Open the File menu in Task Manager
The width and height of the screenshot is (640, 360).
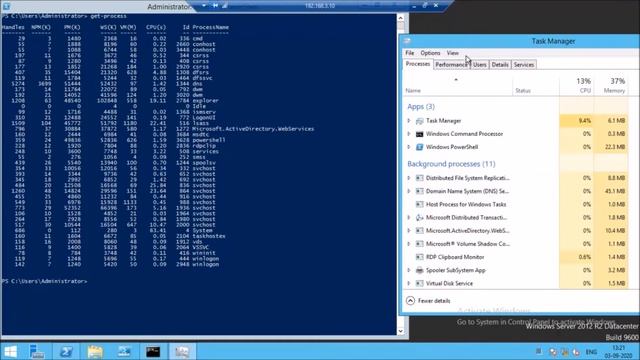tap(410, 53)
